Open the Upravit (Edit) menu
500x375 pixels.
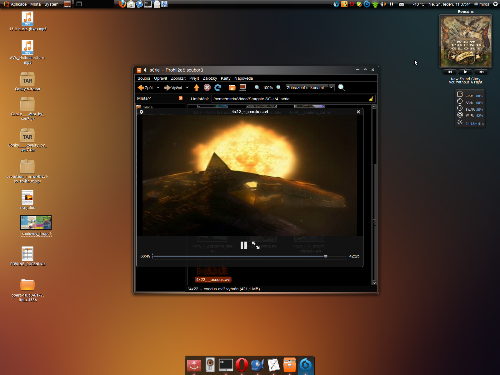pos(160,78)
